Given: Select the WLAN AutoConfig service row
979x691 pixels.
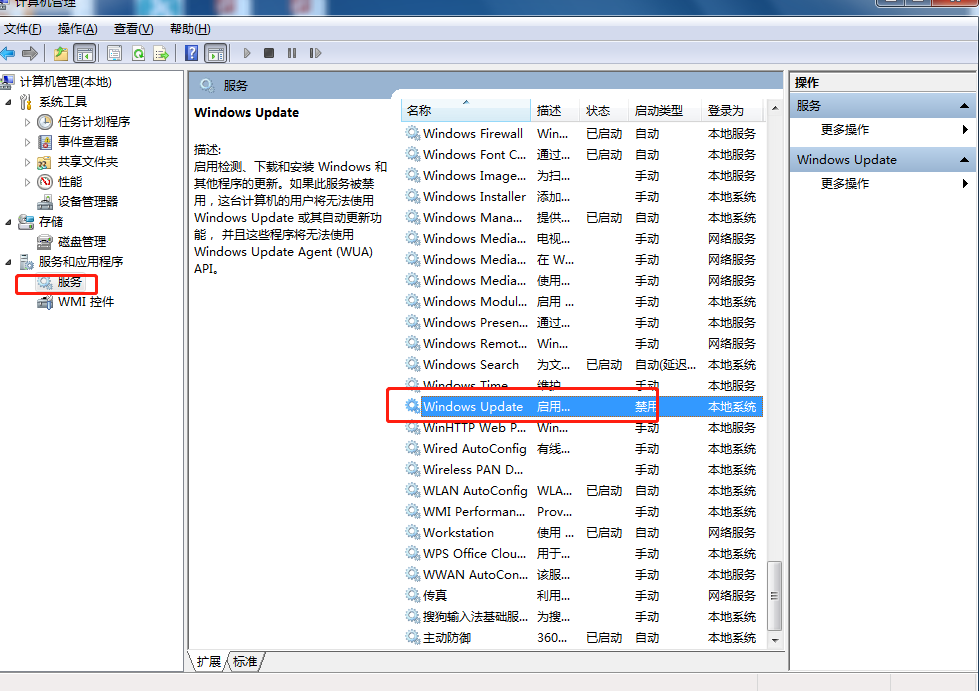Looking at the screenshot, I should [x=583, y=491].
